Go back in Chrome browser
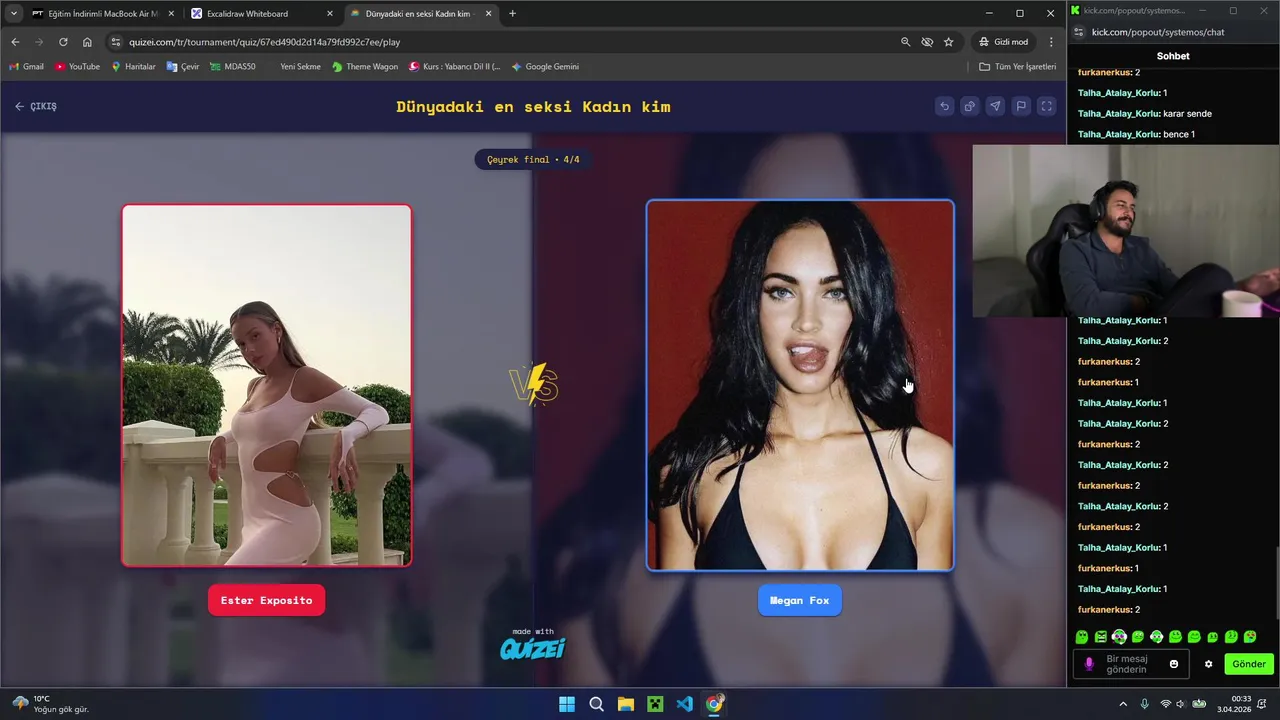Image resolution: width=1280 pixels, height=720 pixels. point(15,42)
